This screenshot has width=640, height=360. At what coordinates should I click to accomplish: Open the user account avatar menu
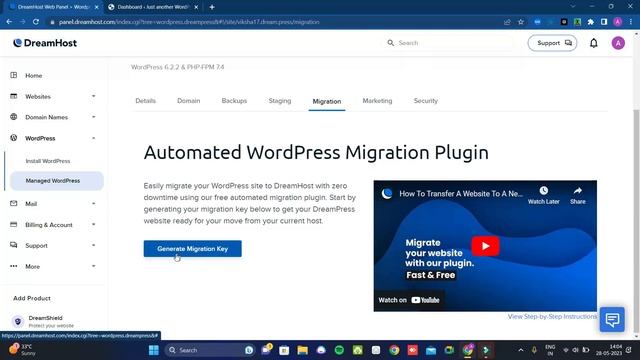tap(618, 43)
